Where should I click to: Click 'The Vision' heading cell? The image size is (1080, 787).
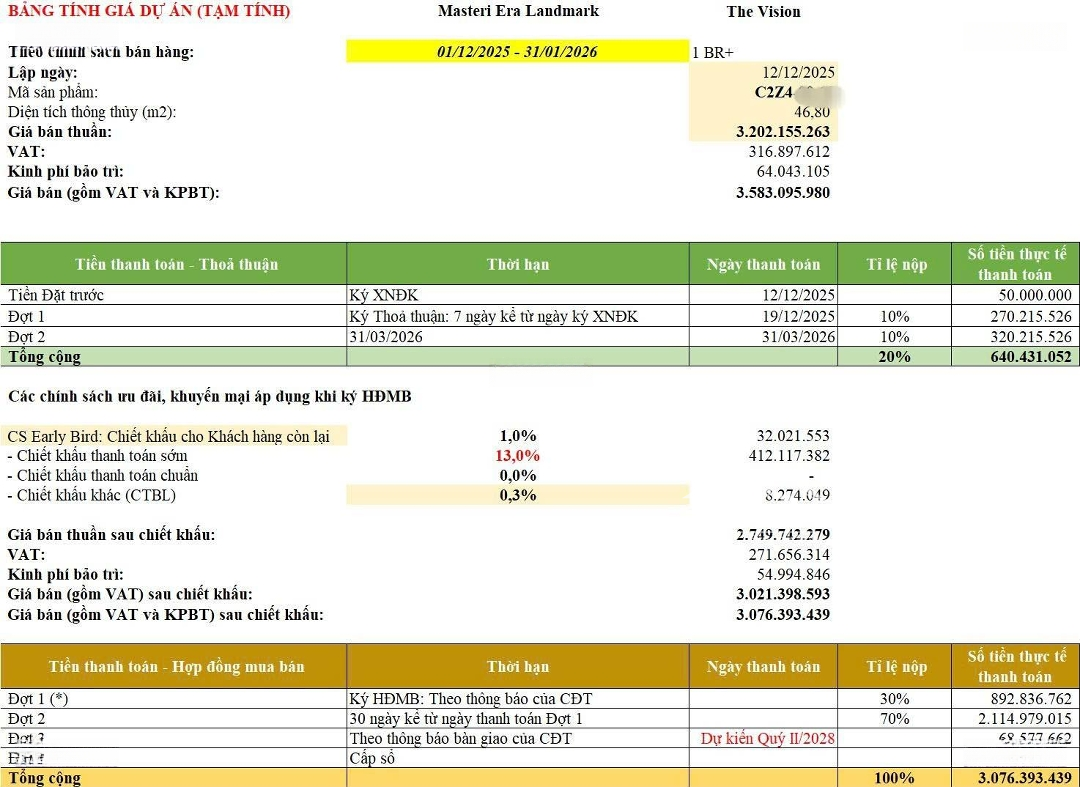click(763, 12)
